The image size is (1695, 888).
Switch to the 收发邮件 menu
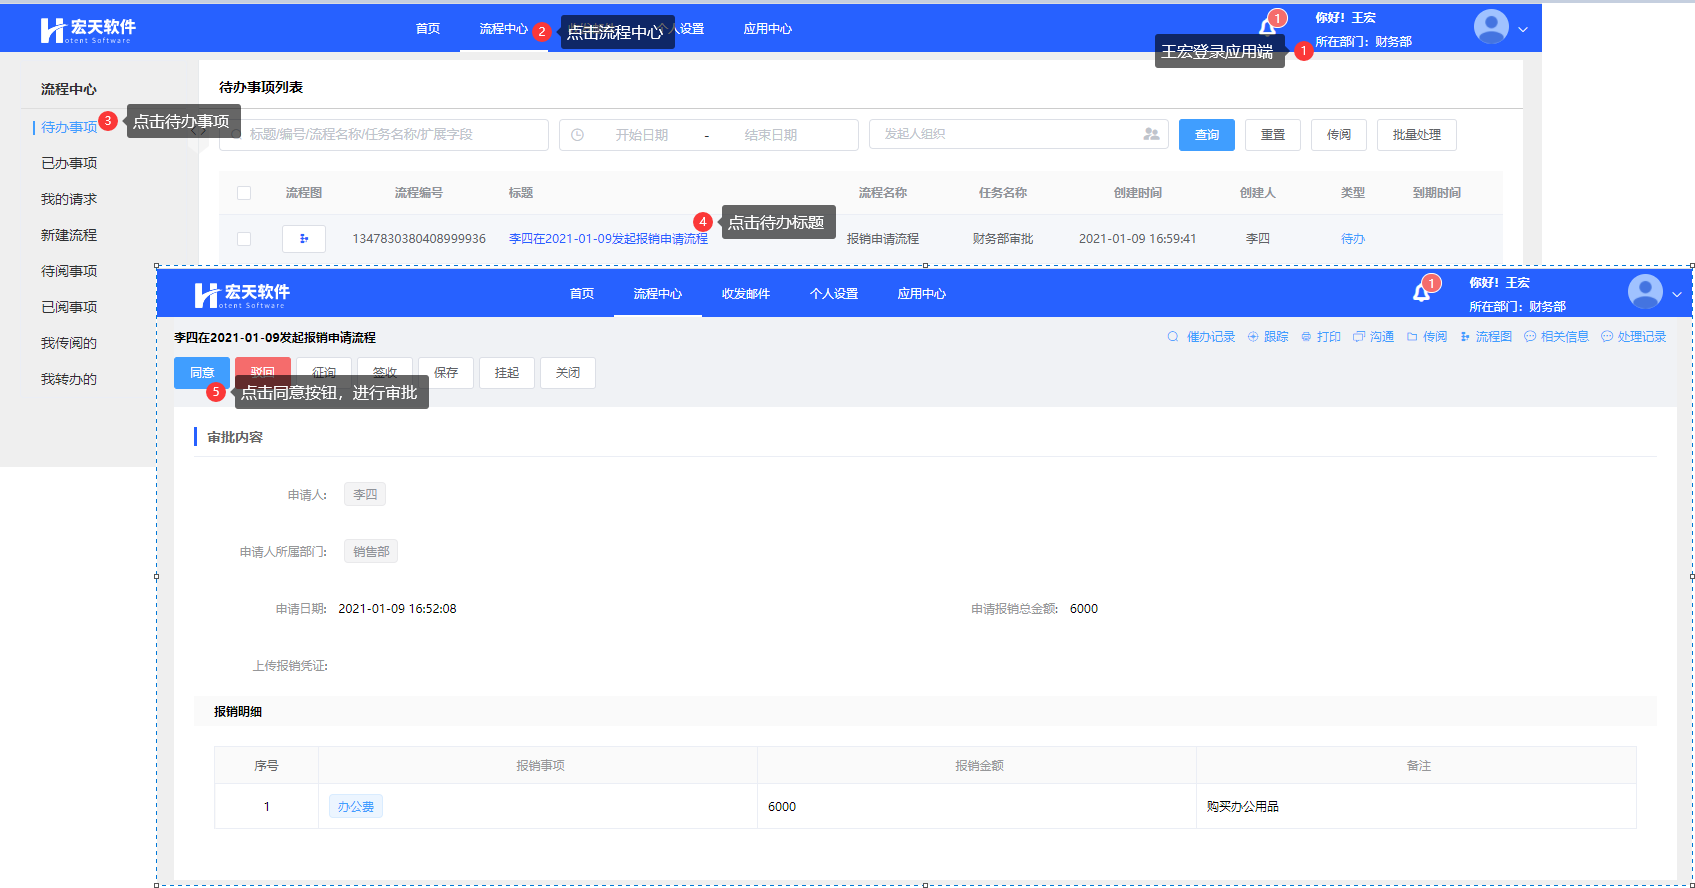click(745, 294)
